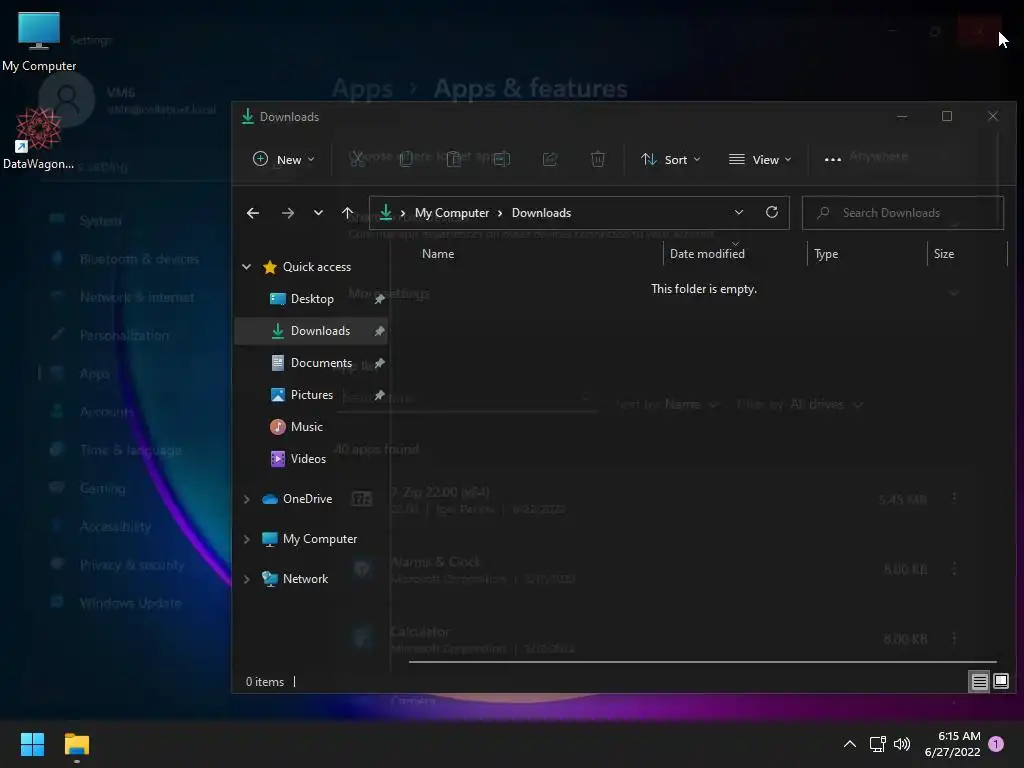Sort by the Name column header
The image size is (1024, 768).
pyautogui.click(x=438, y=253)
